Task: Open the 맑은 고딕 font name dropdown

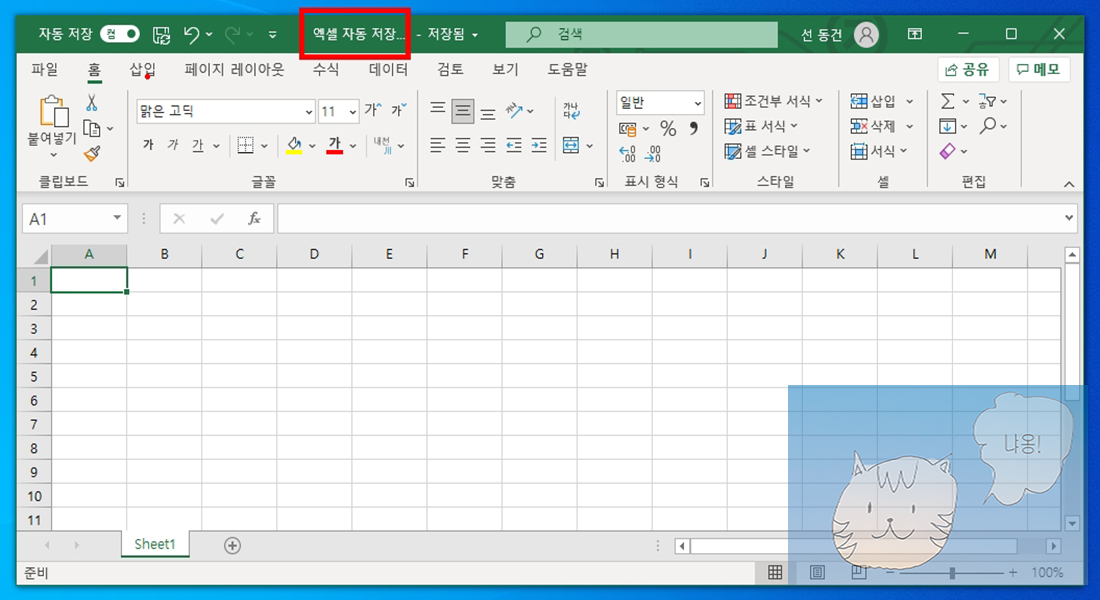Action: pos(309,112)
